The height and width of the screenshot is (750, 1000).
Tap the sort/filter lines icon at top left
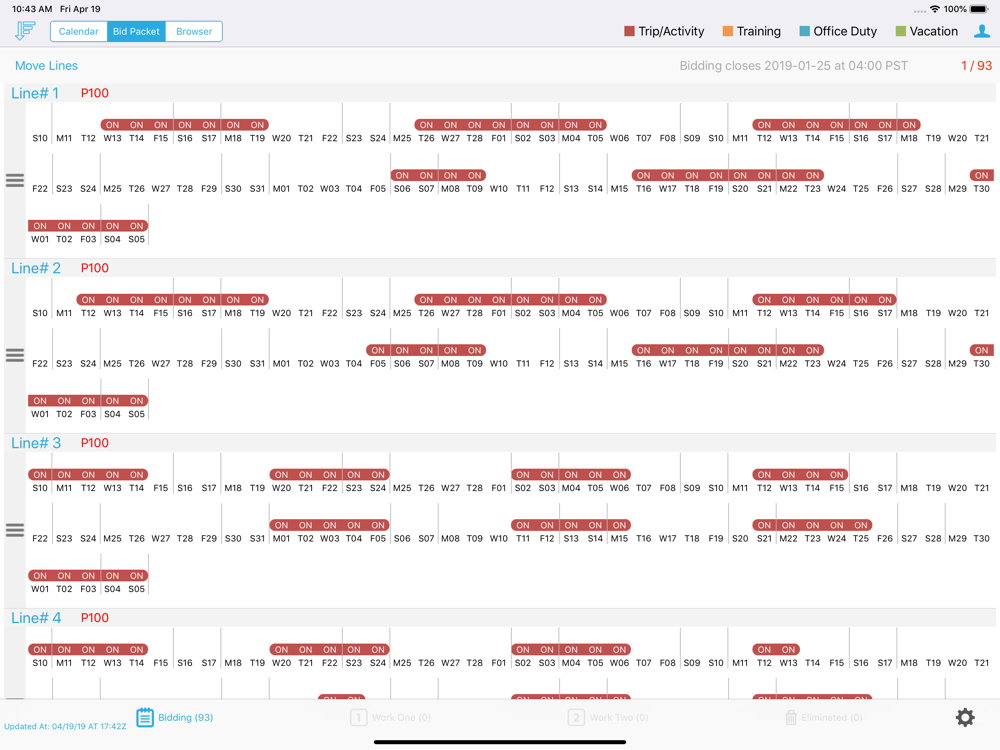click(x=25, y=31)
